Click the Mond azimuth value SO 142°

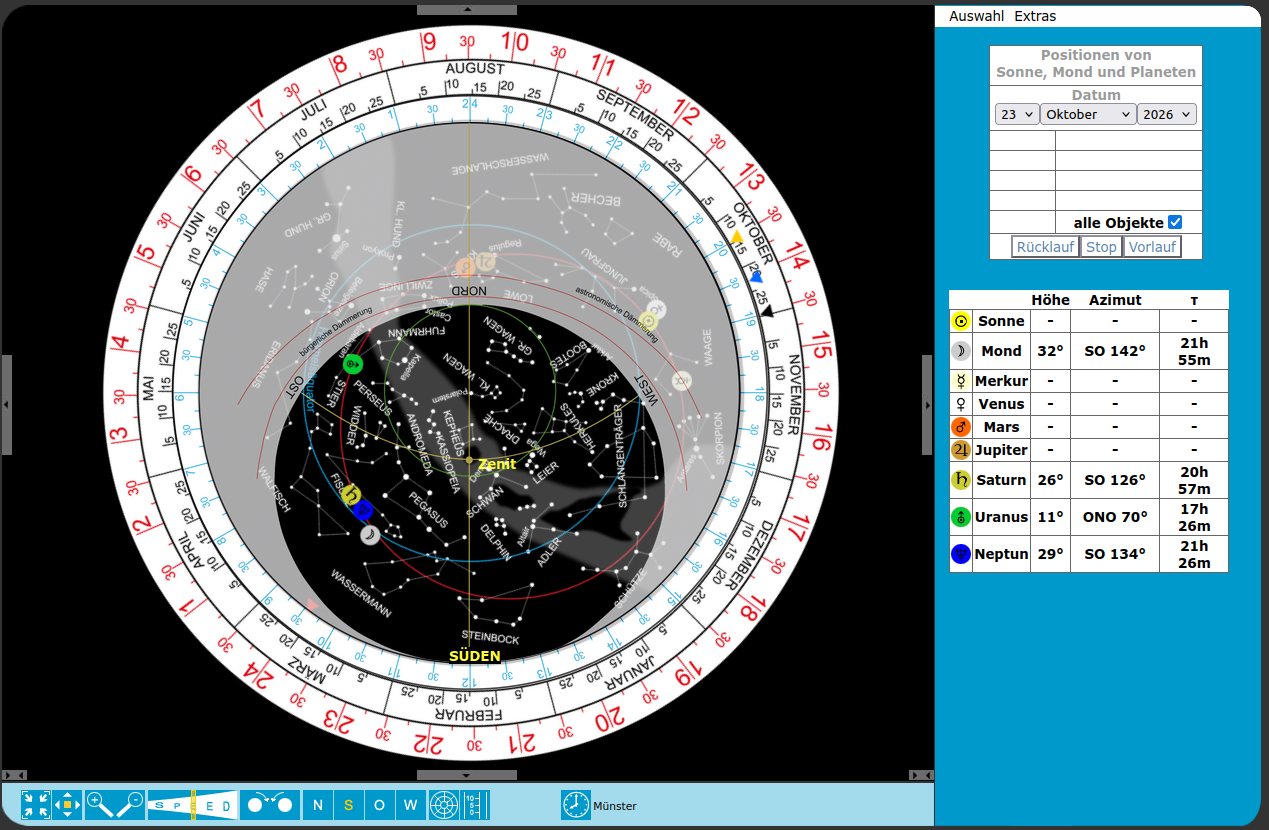1115,351
